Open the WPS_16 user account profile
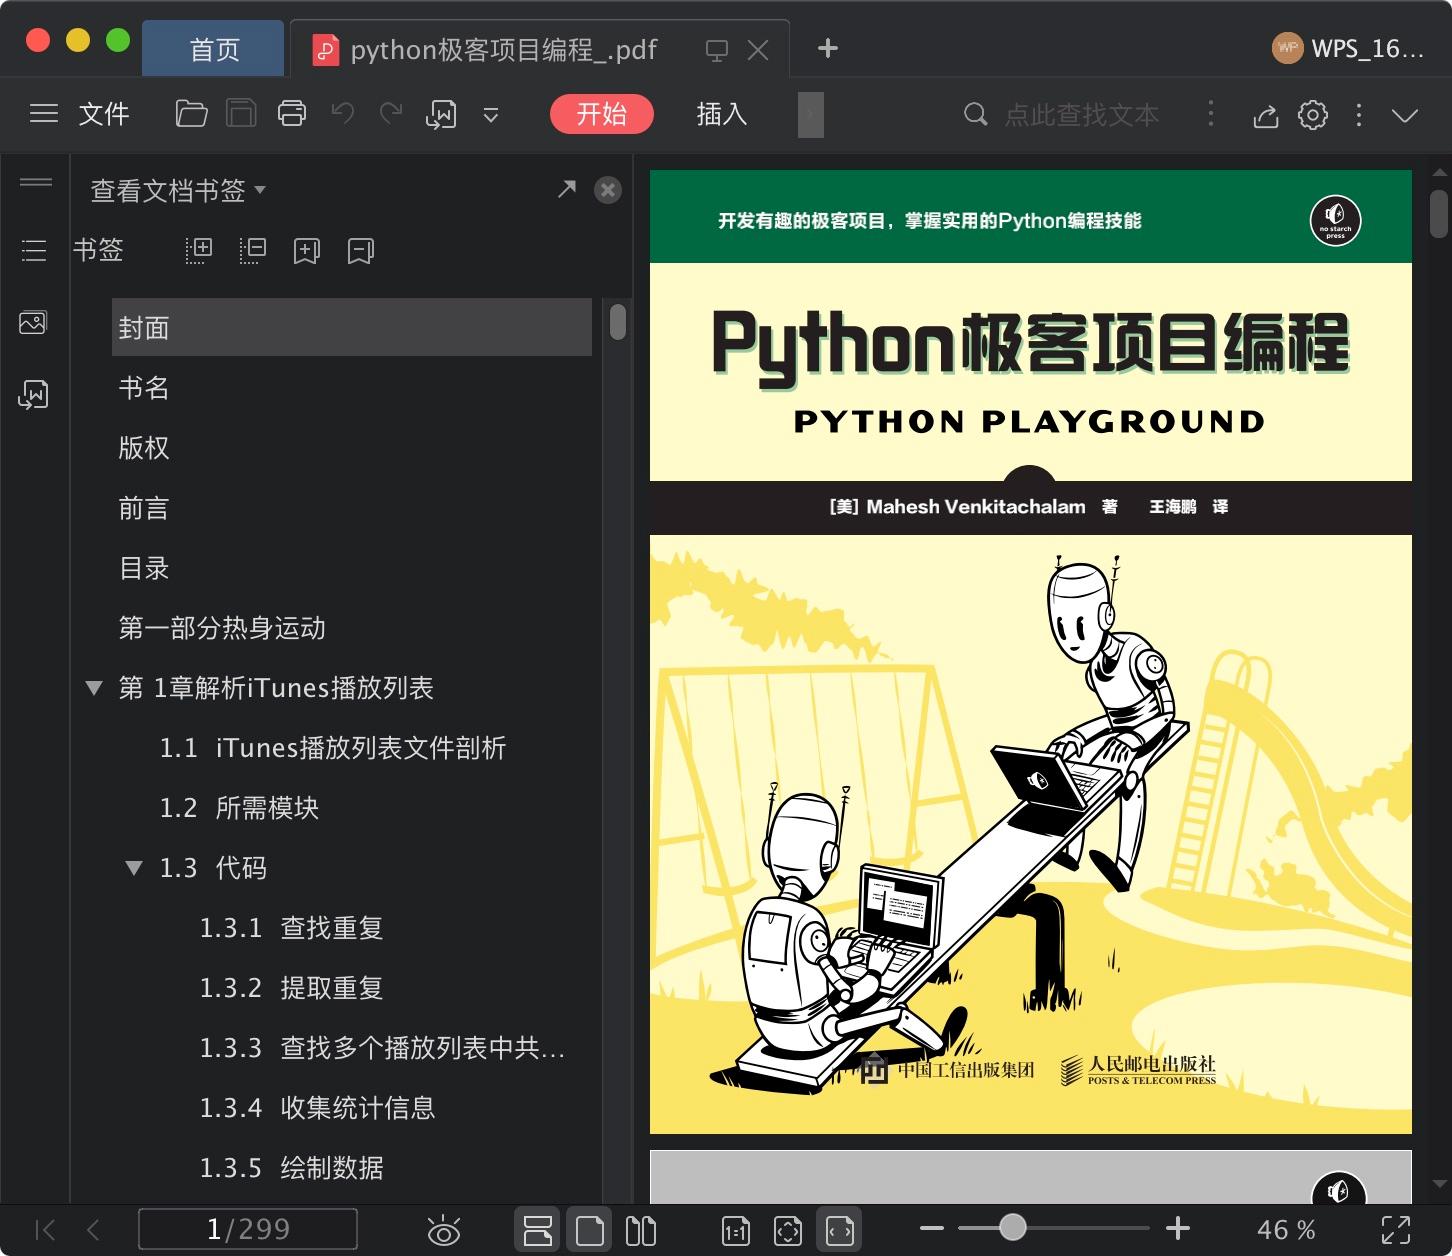 (x=1348, y=48)
